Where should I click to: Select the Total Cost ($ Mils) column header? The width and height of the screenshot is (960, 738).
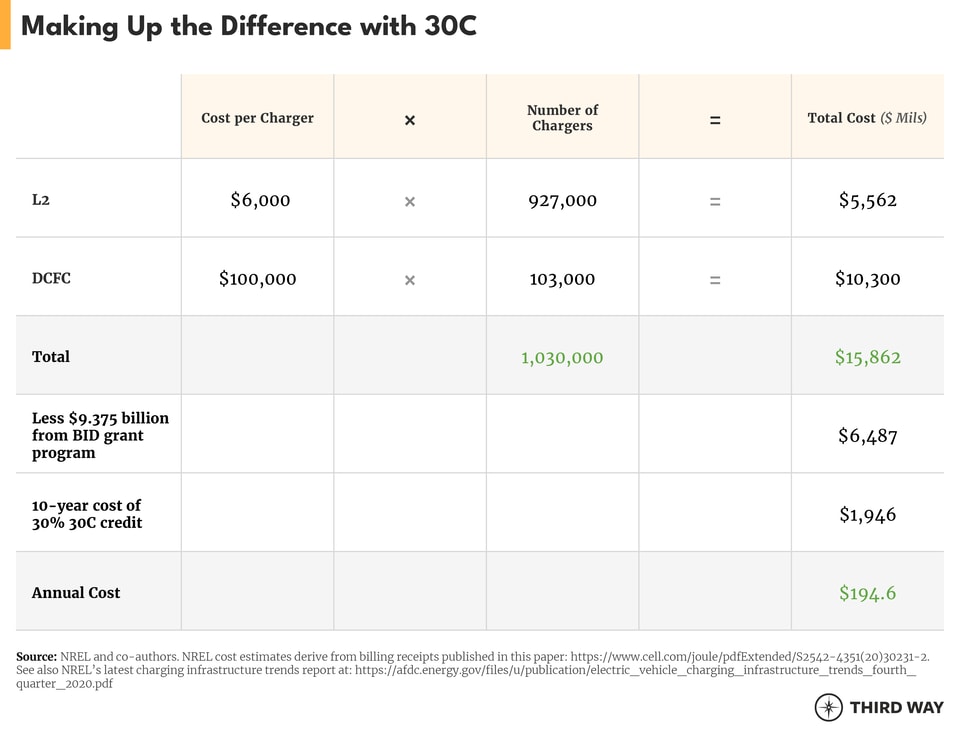coord(867,118)
